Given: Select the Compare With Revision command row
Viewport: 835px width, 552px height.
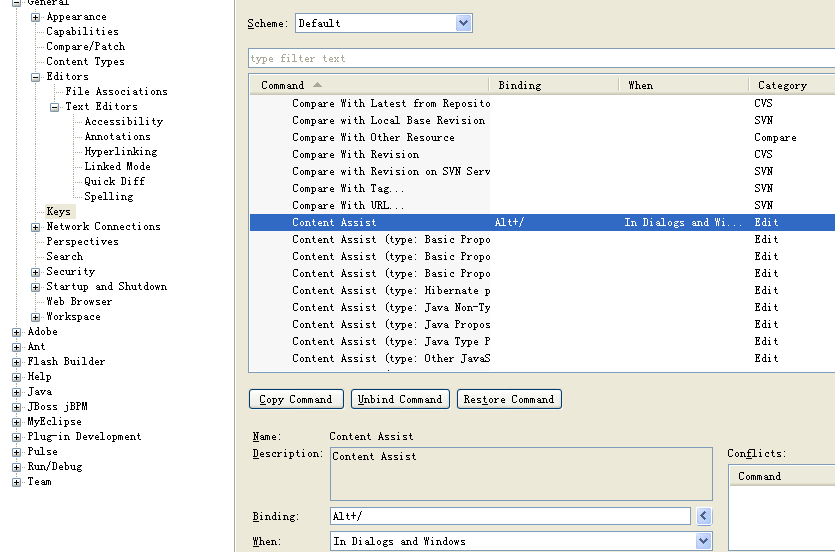Looking at the screenshot, I should pos(355,155).
